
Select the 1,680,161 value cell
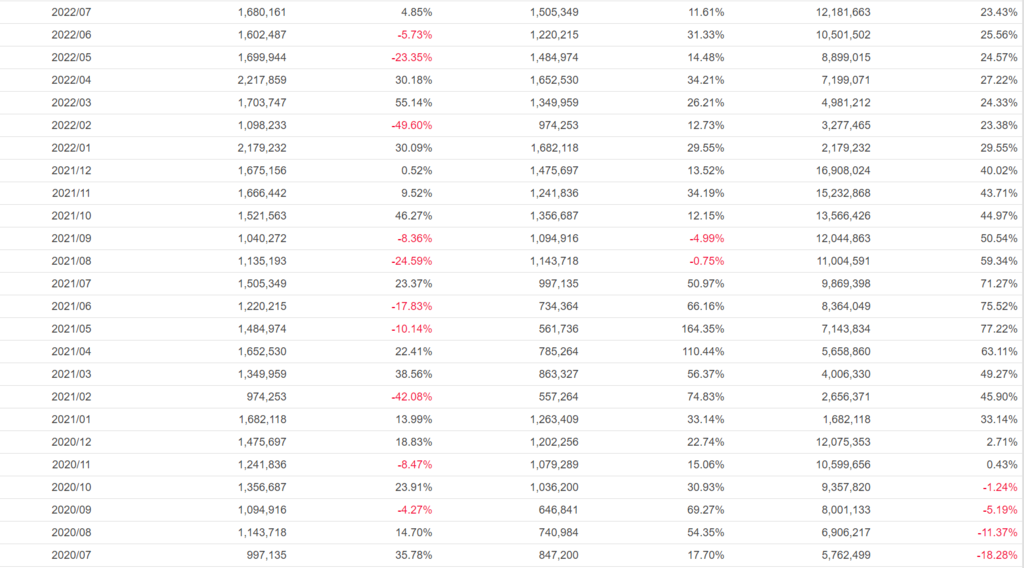point(263,12)
